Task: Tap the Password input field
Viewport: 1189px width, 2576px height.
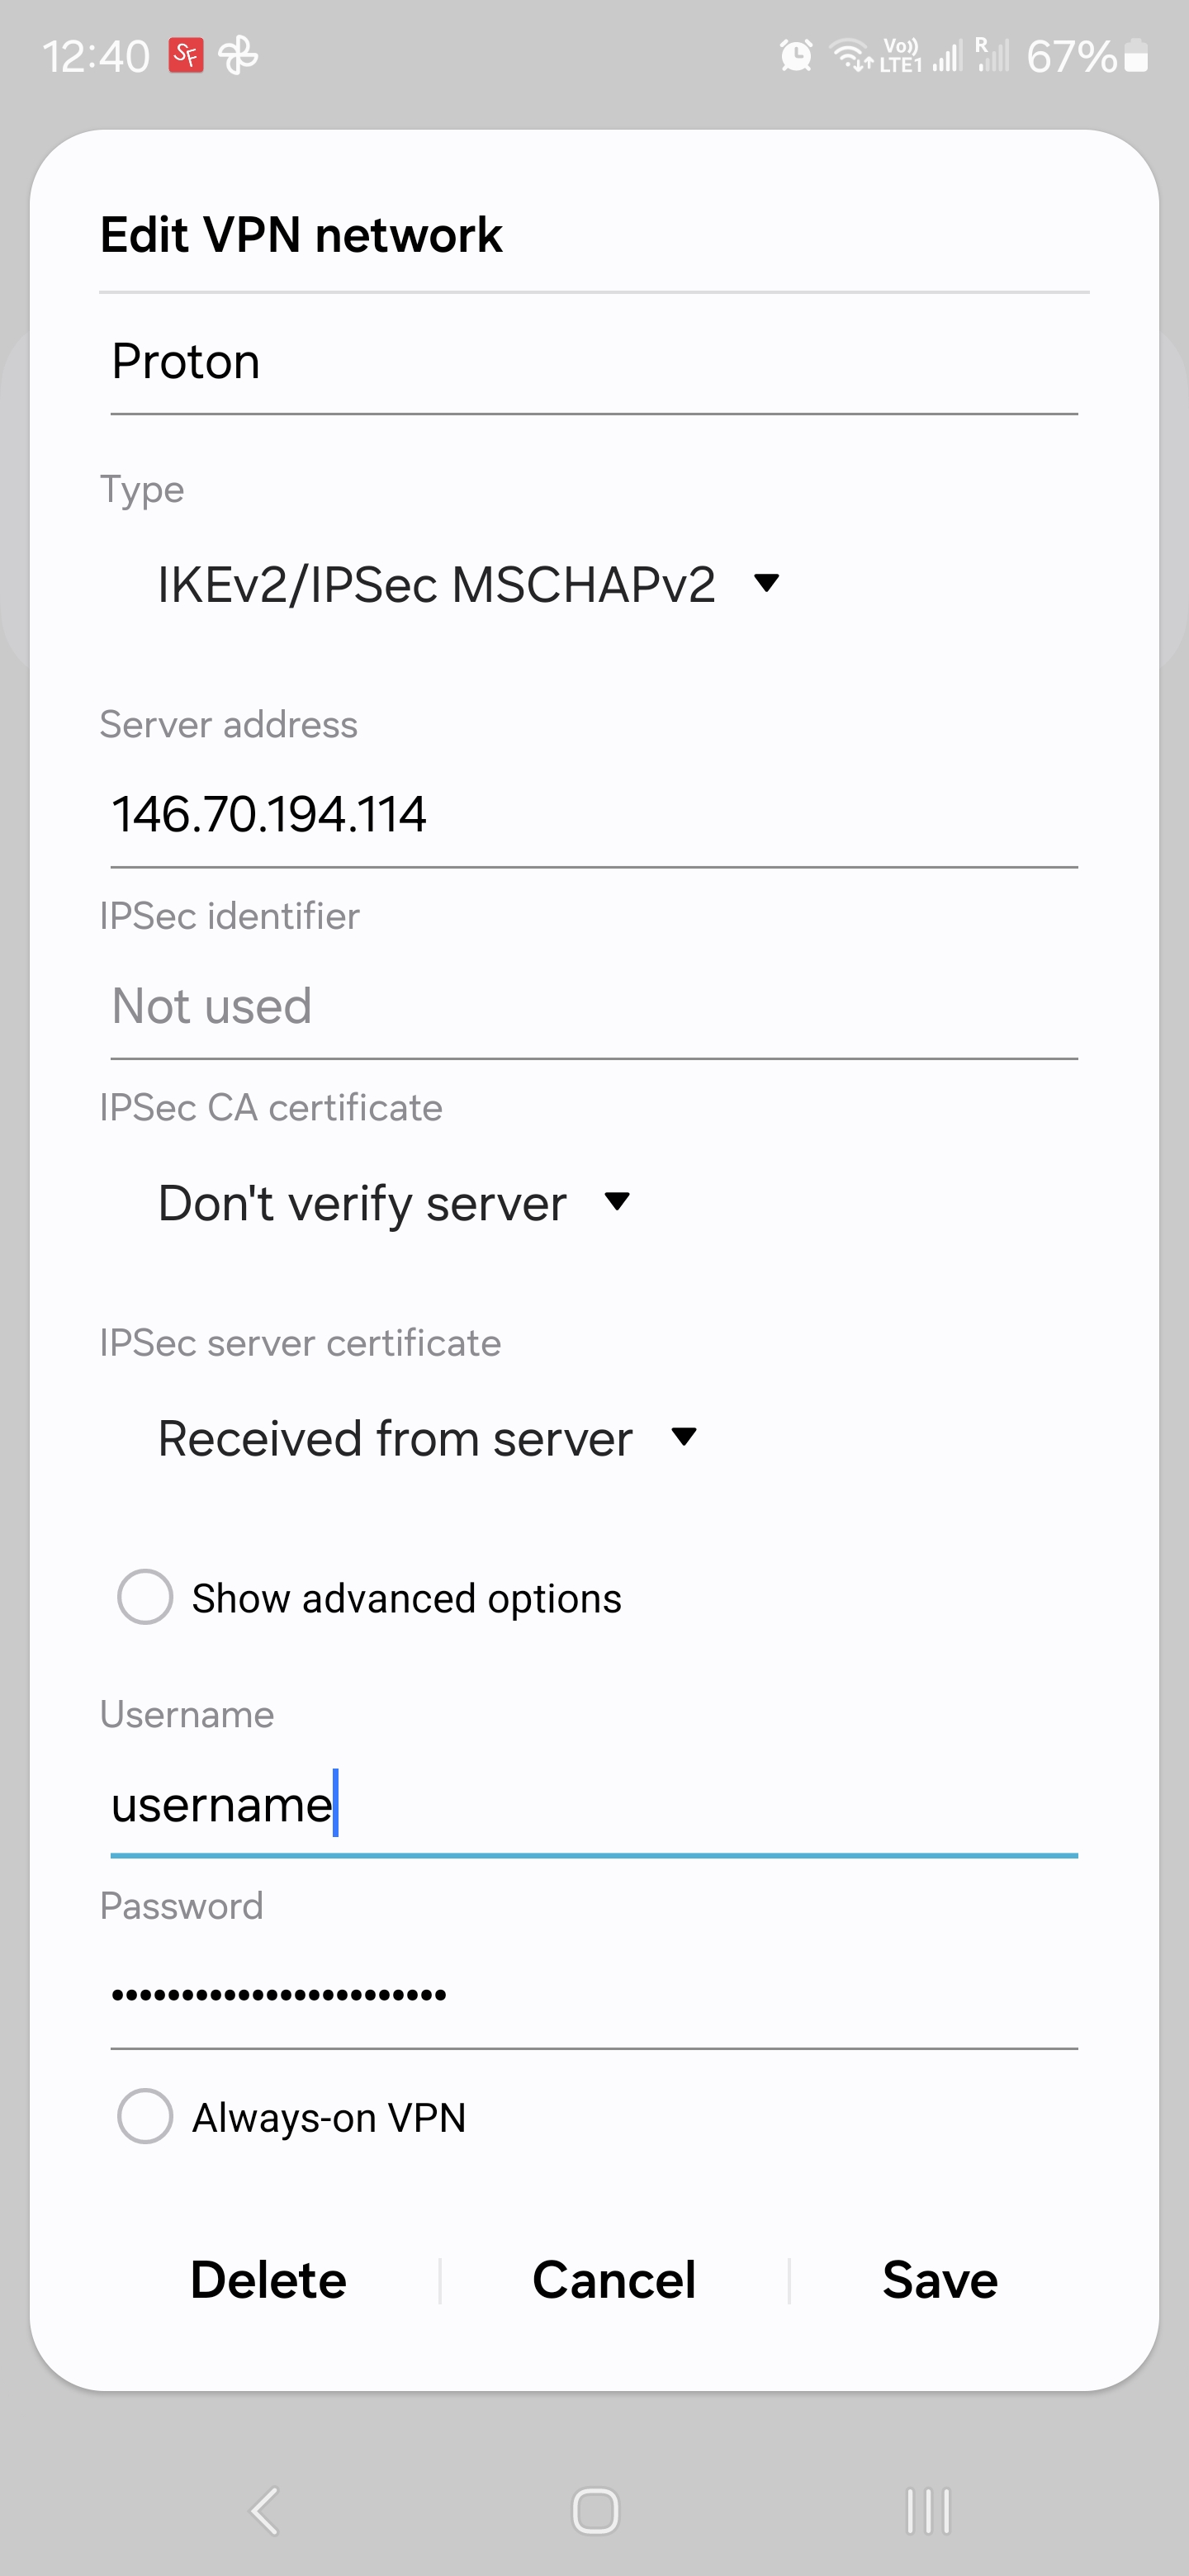Action: (x=594, y=1996)
